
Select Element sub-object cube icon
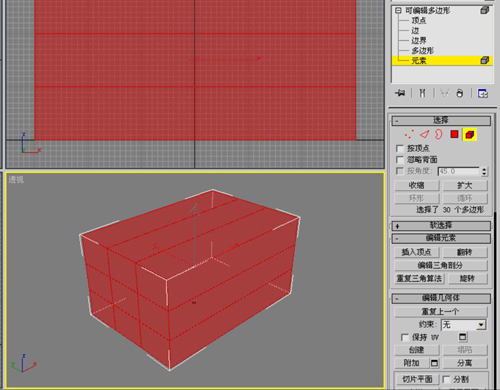(x=470, y=135)
